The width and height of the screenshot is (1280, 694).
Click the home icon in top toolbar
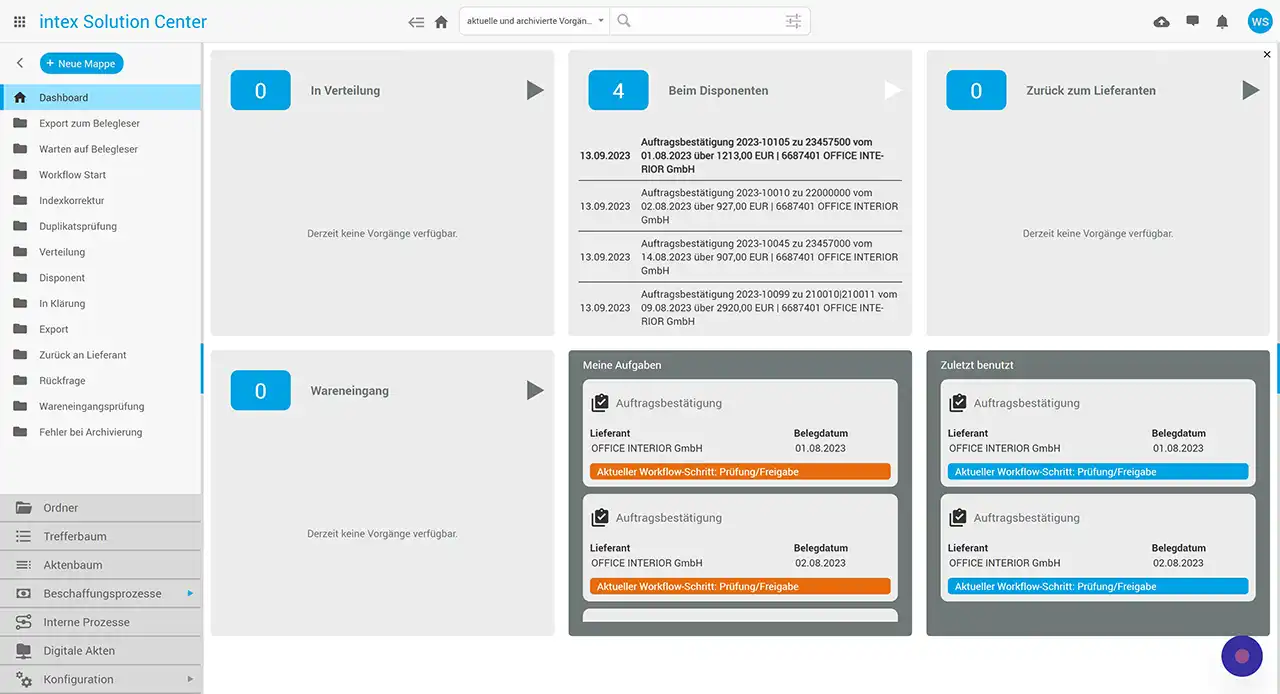click(441, 22)
